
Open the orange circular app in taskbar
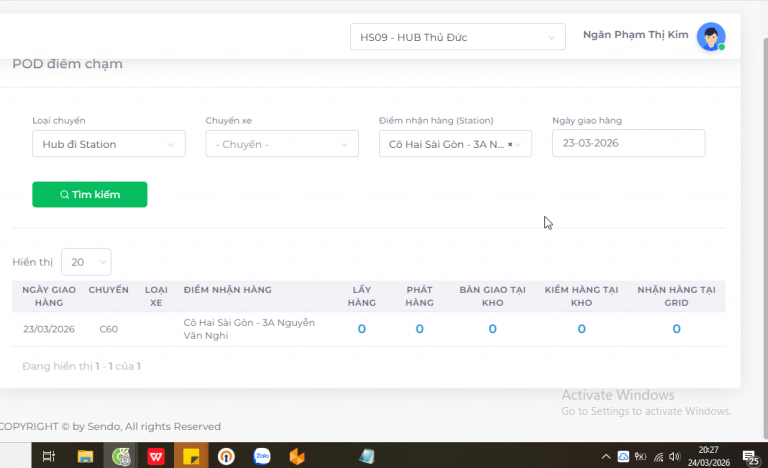coord(226,456)
